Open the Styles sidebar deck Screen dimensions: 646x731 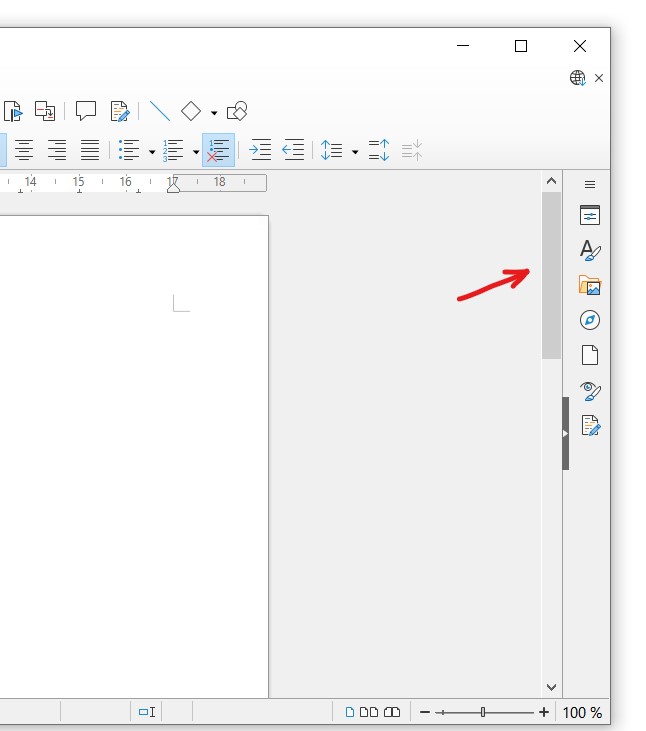point(590,250)
